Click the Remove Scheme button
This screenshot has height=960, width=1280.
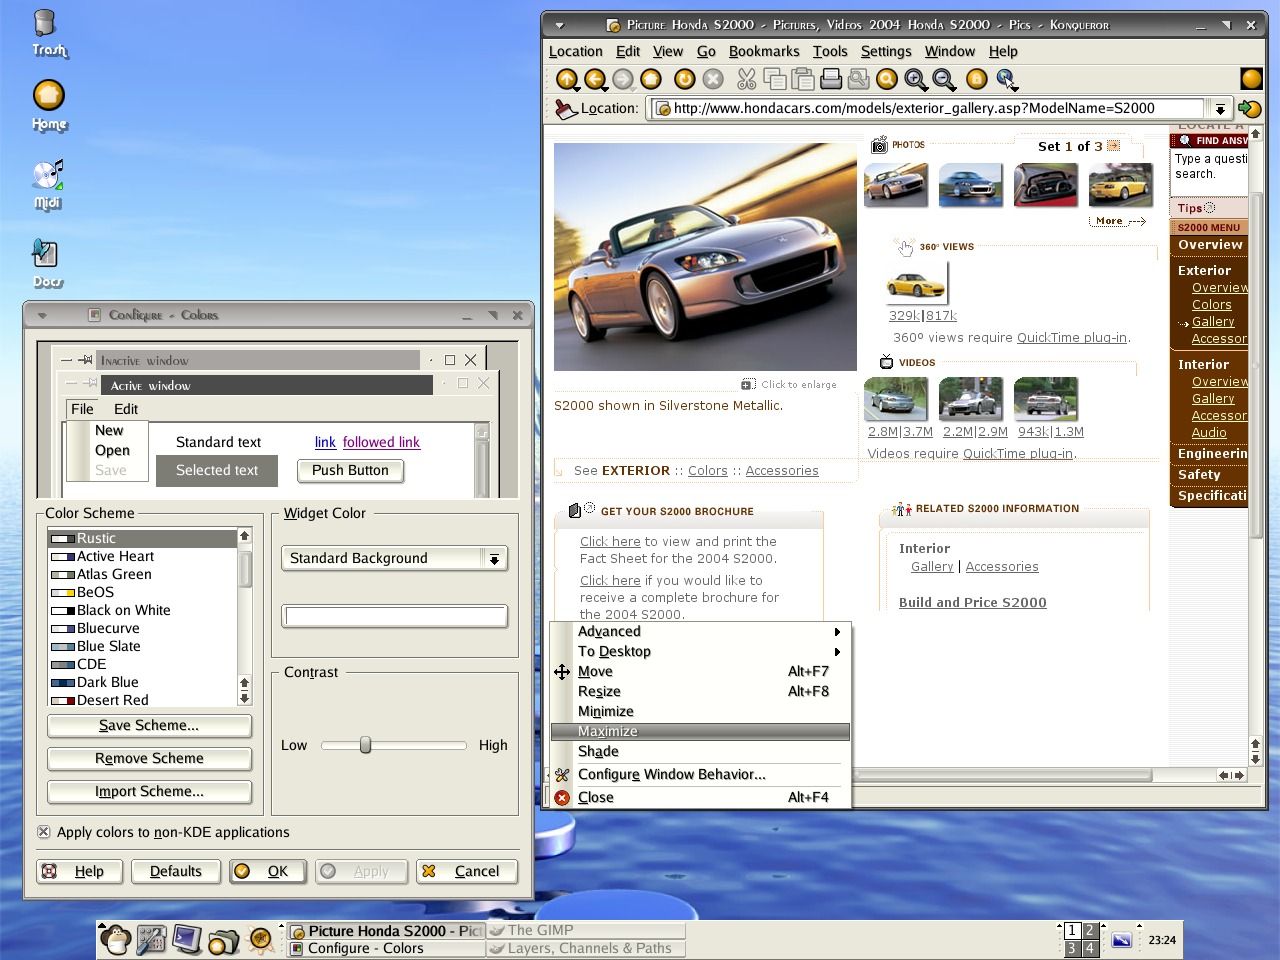click(149, 758)
